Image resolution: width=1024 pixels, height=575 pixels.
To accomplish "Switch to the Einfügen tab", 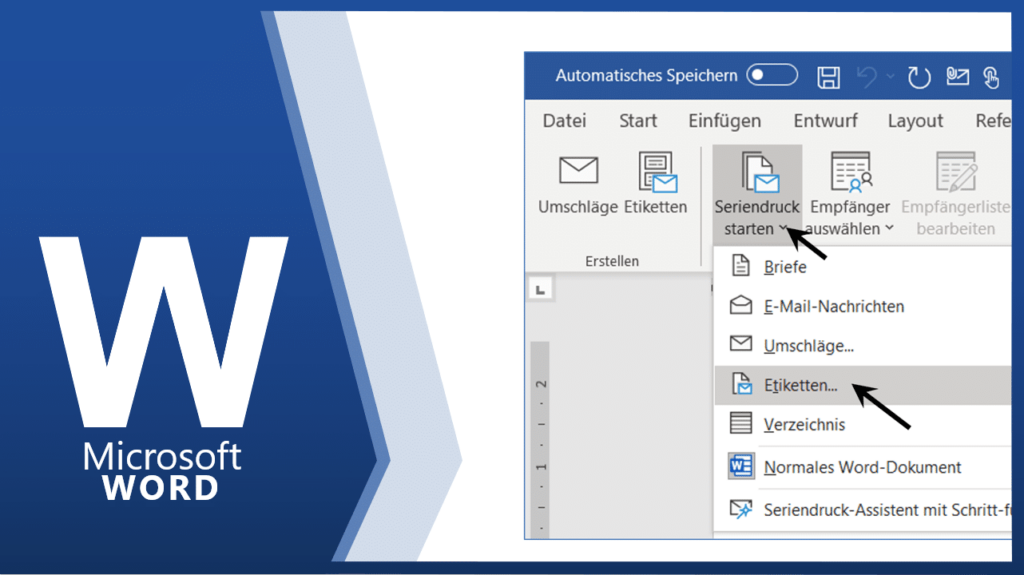I will click(724, 121).
